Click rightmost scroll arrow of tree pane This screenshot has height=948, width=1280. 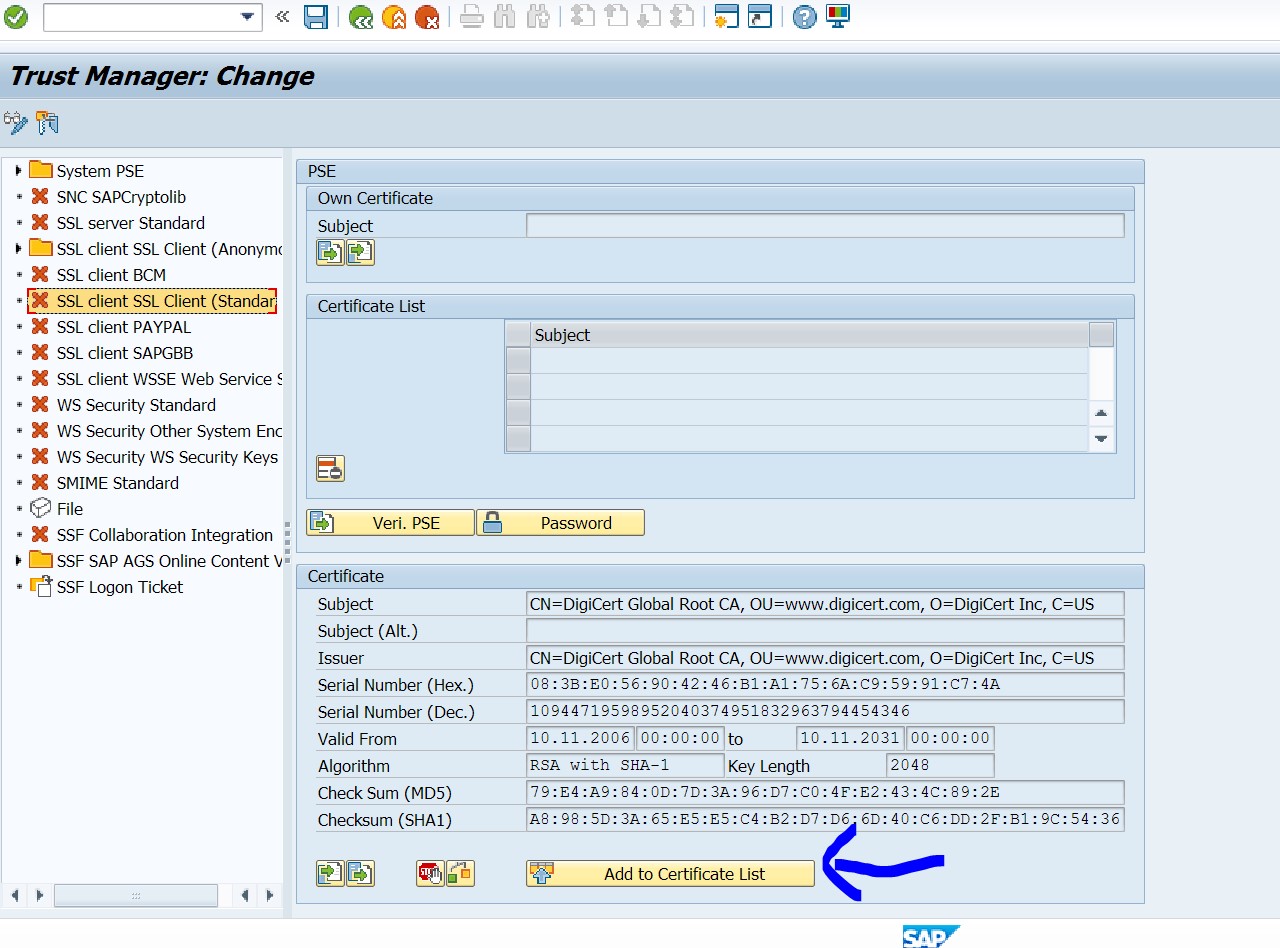pos(269,895)
